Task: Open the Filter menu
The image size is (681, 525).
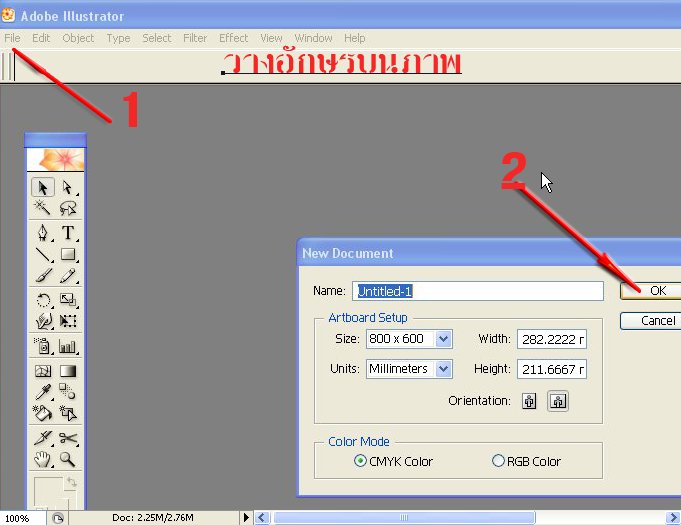Action: (195, 38)
